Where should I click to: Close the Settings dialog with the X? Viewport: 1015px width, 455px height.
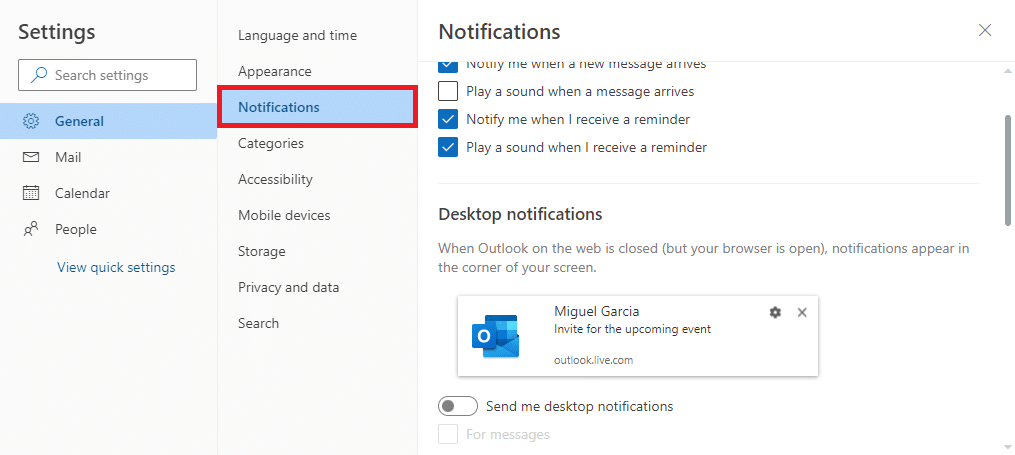click(x=985, y=30)
